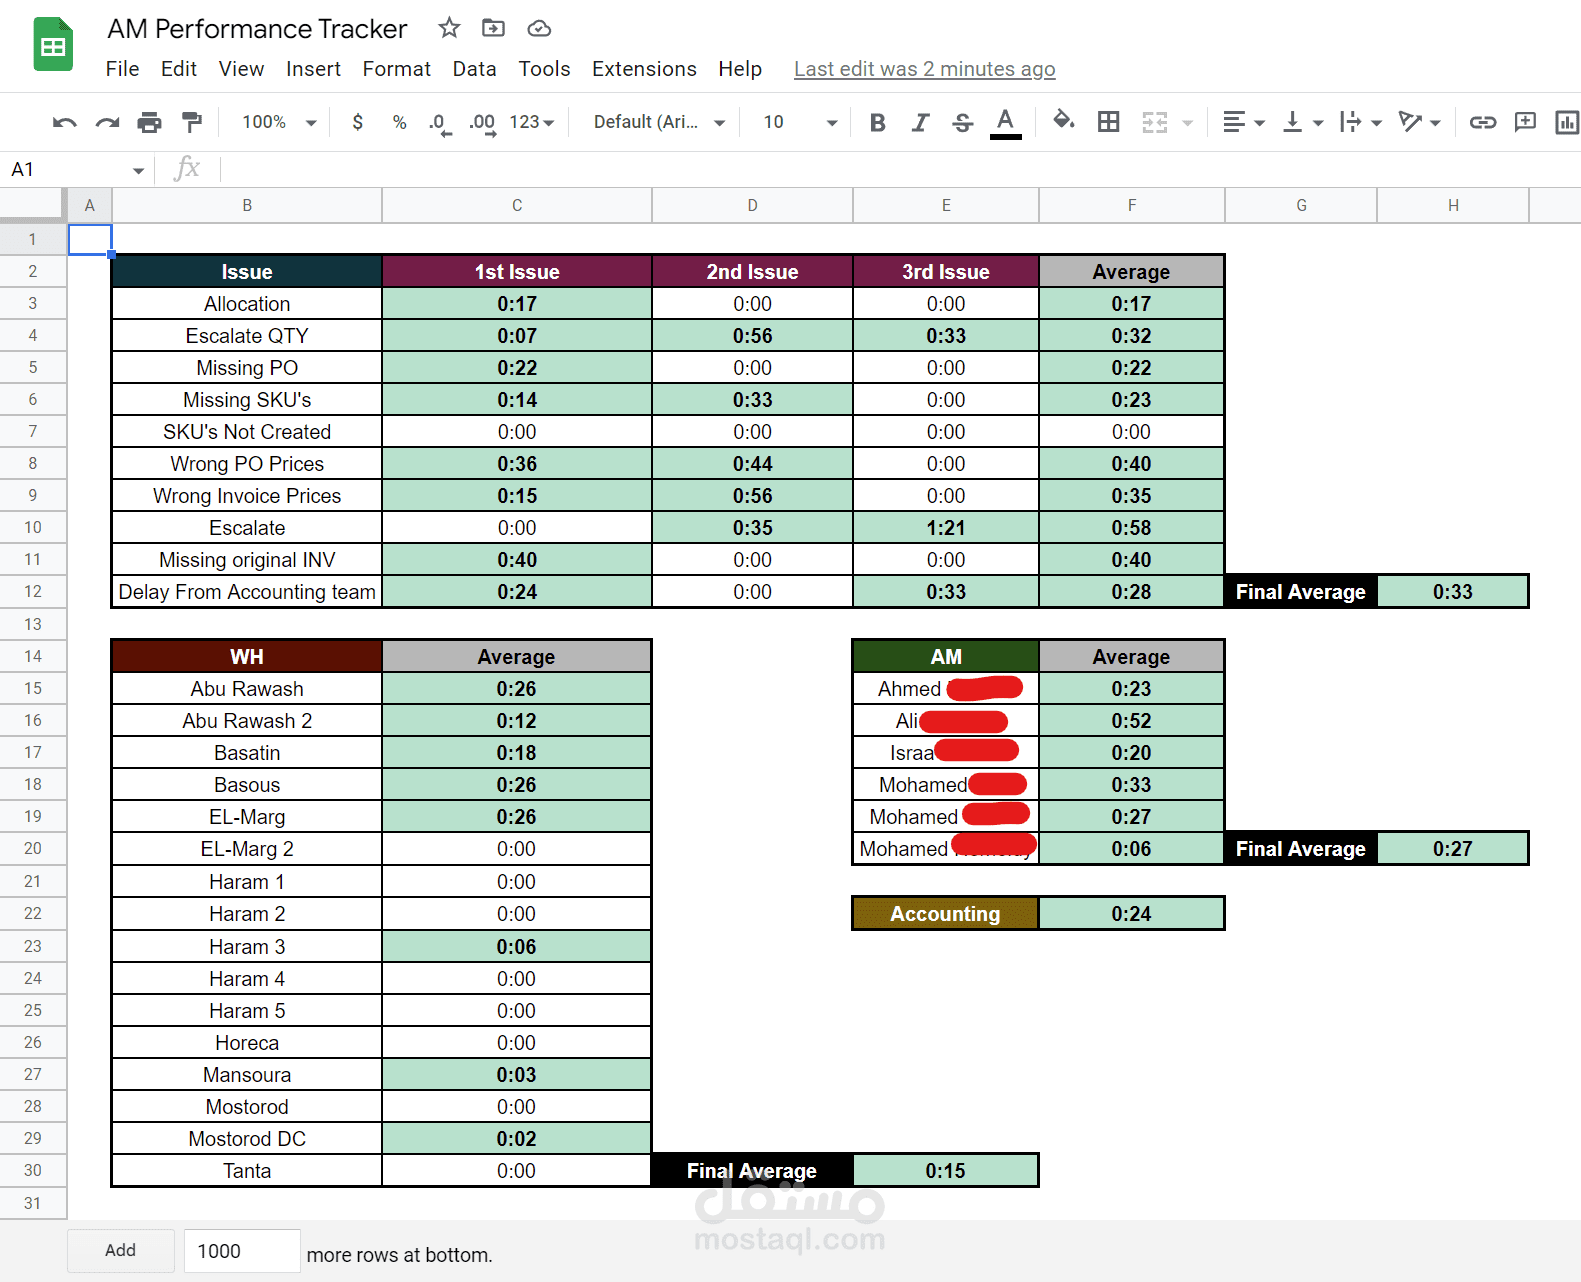Select the 'Mostorod DC' cell

247,1138
